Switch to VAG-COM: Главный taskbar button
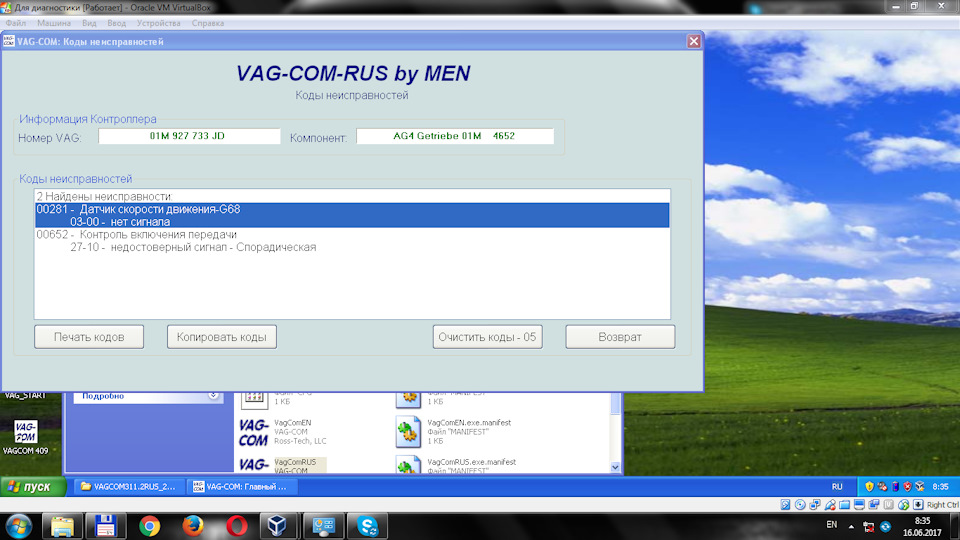The width and height of the screenshot is (960, 540). coord(240,487)
